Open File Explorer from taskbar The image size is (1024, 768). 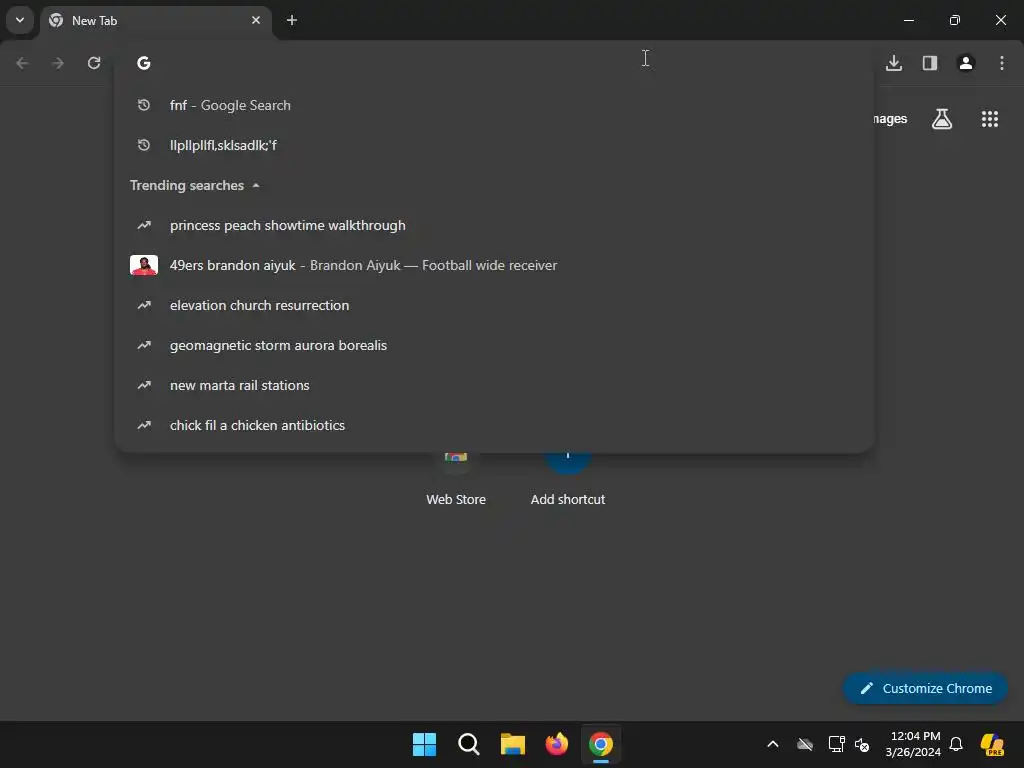point(513,744)
